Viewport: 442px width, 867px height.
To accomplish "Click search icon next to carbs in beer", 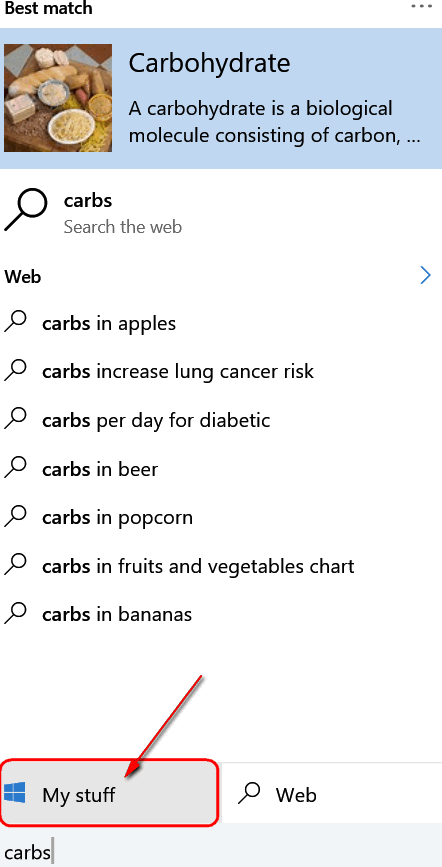I will tap(15, 468).
